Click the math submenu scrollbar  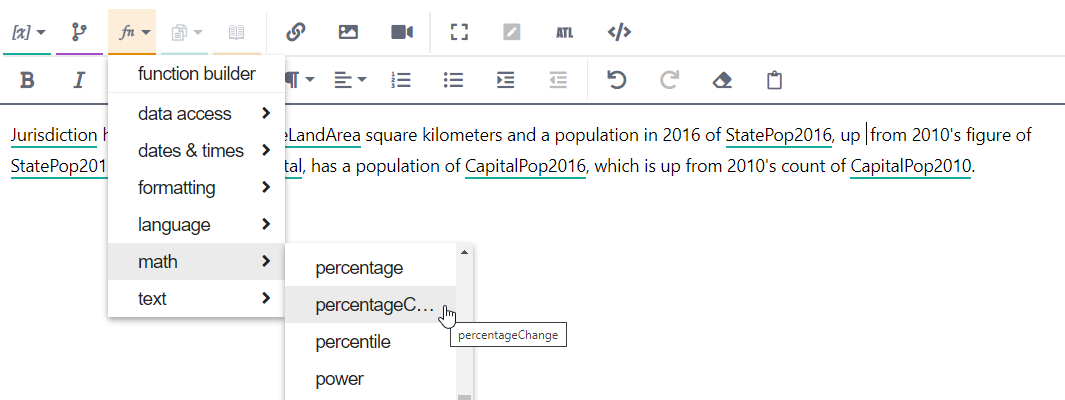point(463,320)
